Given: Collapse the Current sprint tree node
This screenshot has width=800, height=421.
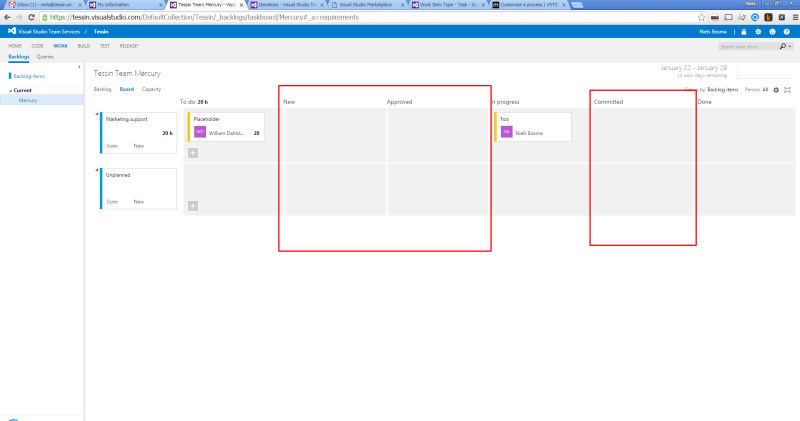Looking at the screenshot, I should (x=10, y=90).
